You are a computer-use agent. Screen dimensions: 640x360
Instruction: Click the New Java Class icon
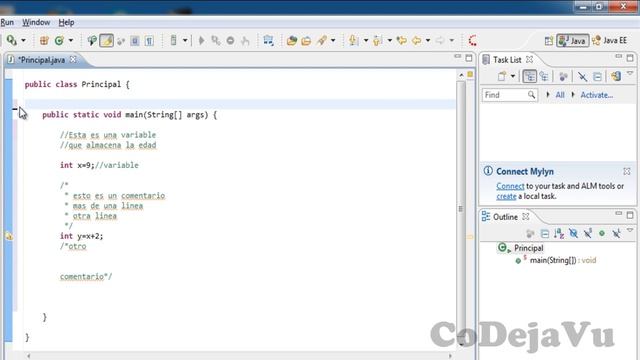tap(59, 40)
